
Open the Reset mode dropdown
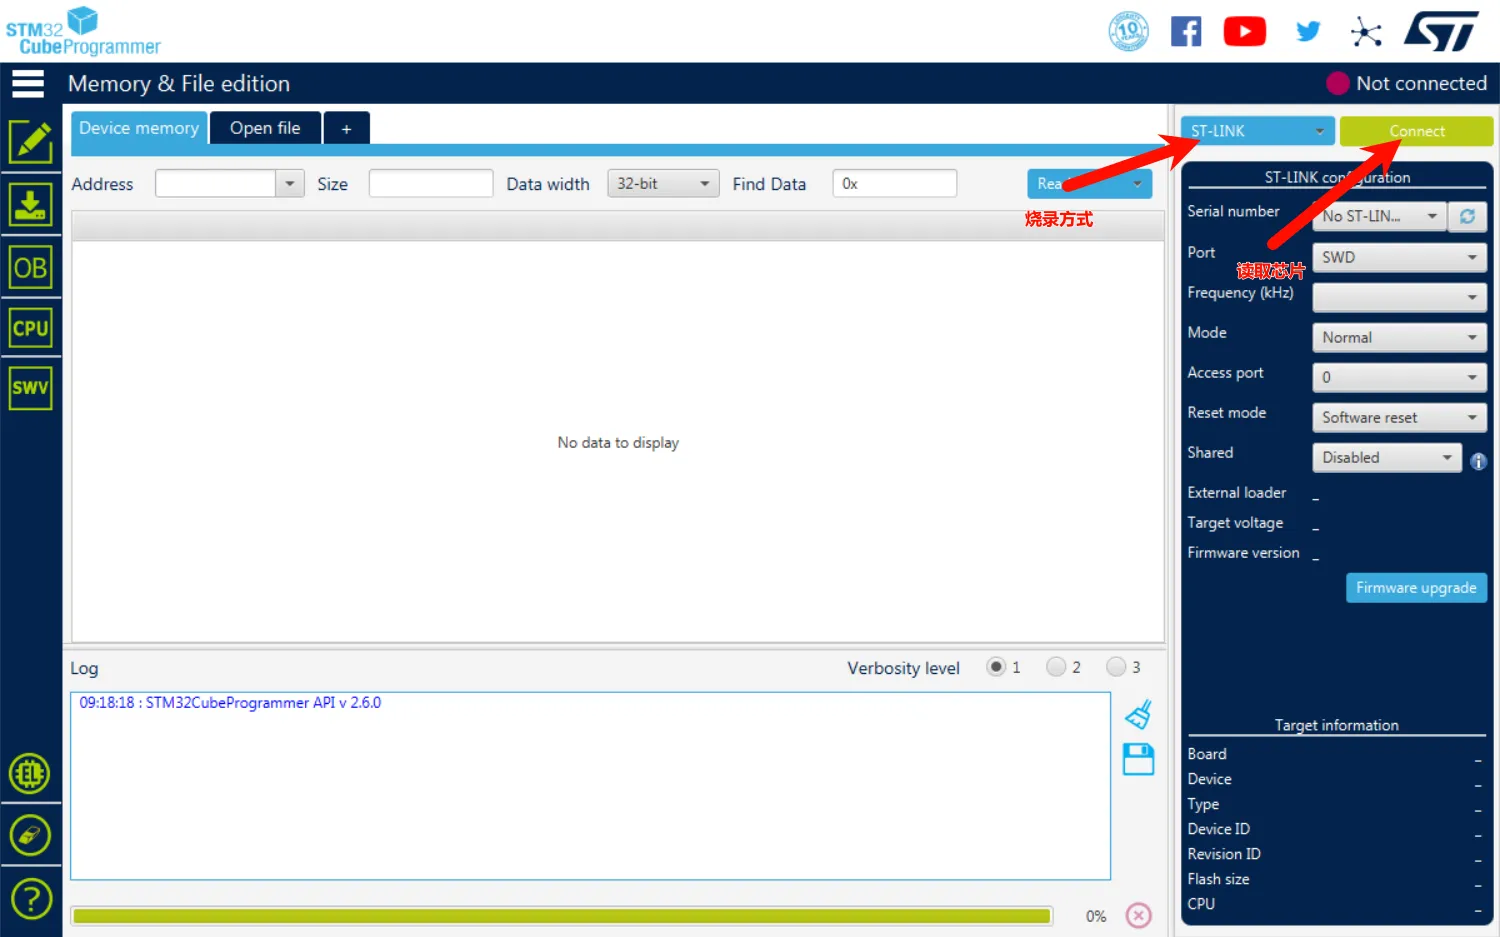1398,417
